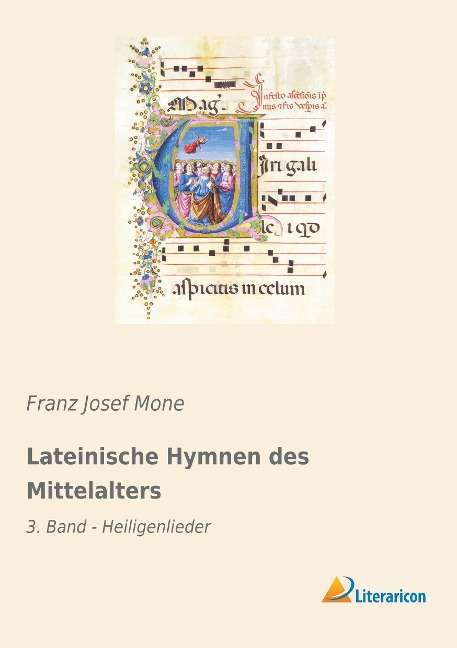
Task: Select the title line Lateinische Hymnen des
Action: (168, 457)
